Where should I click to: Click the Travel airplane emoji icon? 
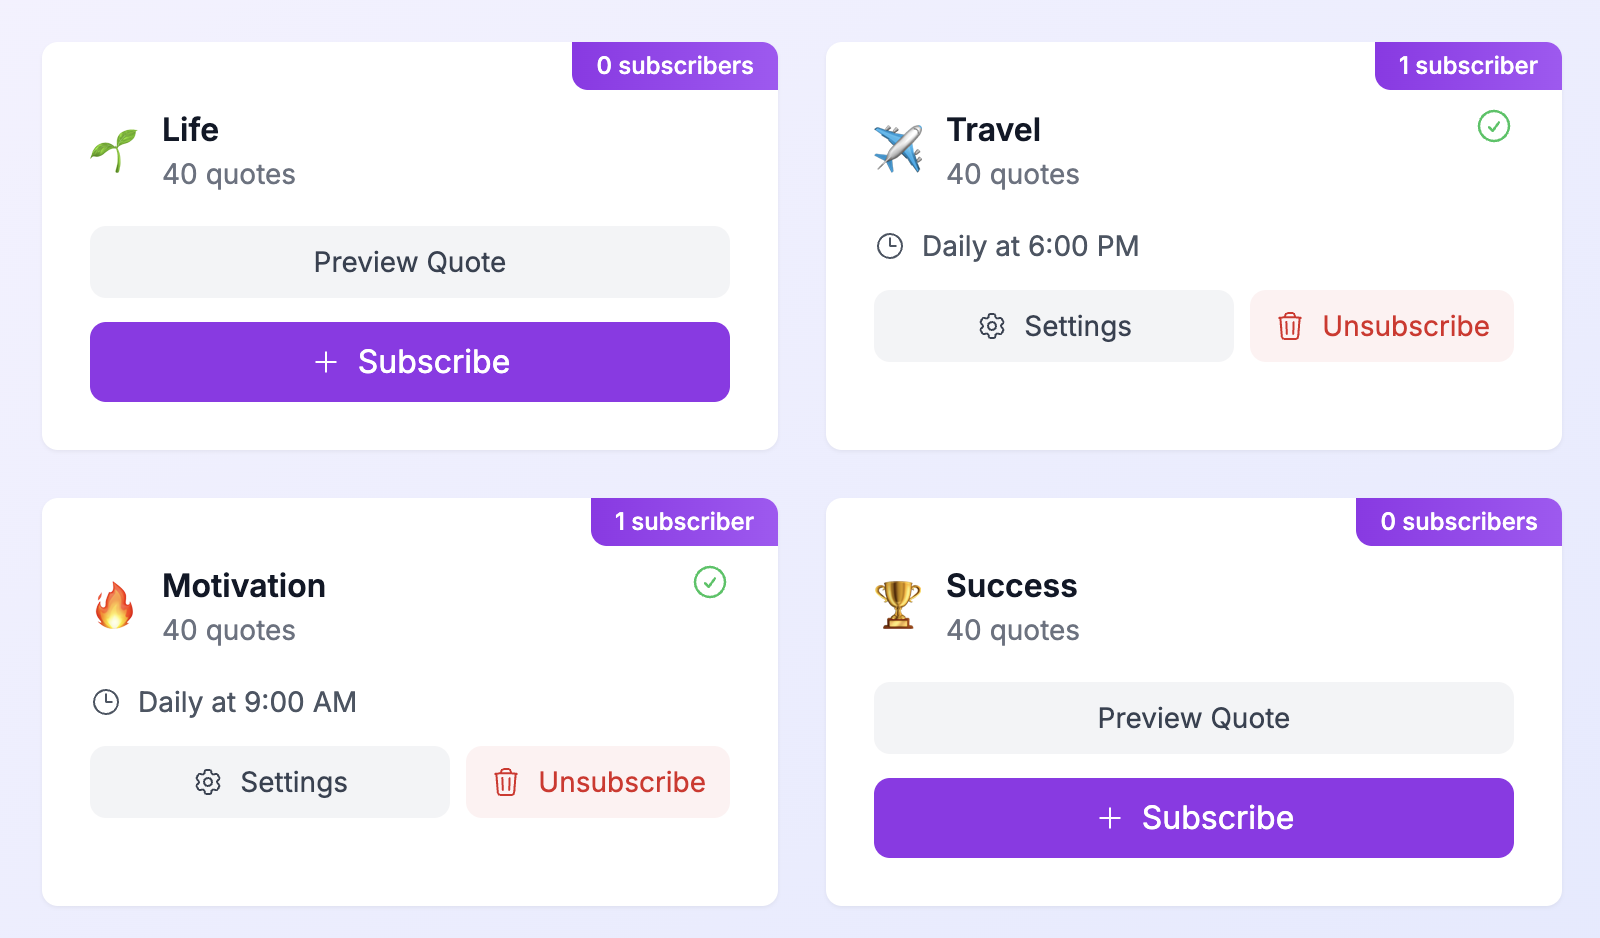(x=898, y=150)
